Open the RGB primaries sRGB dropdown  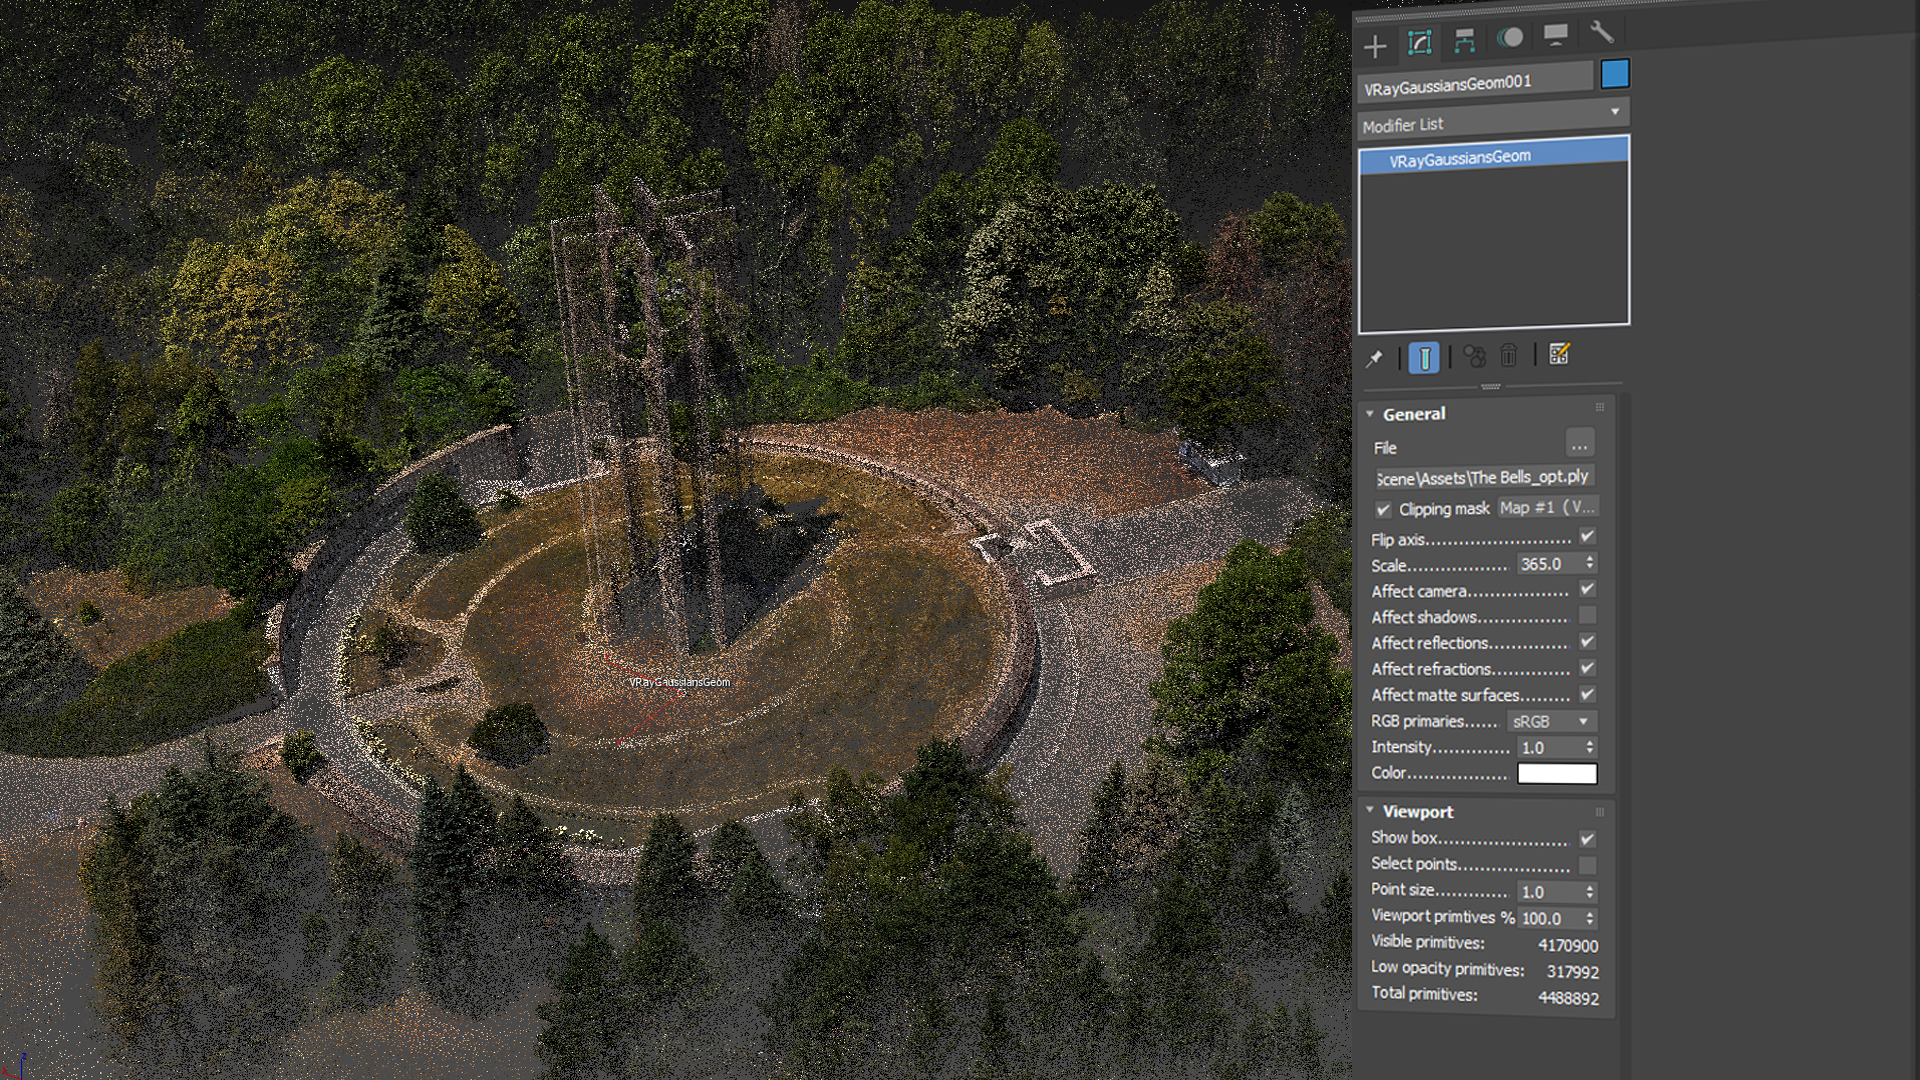[x=1552, y=721]
